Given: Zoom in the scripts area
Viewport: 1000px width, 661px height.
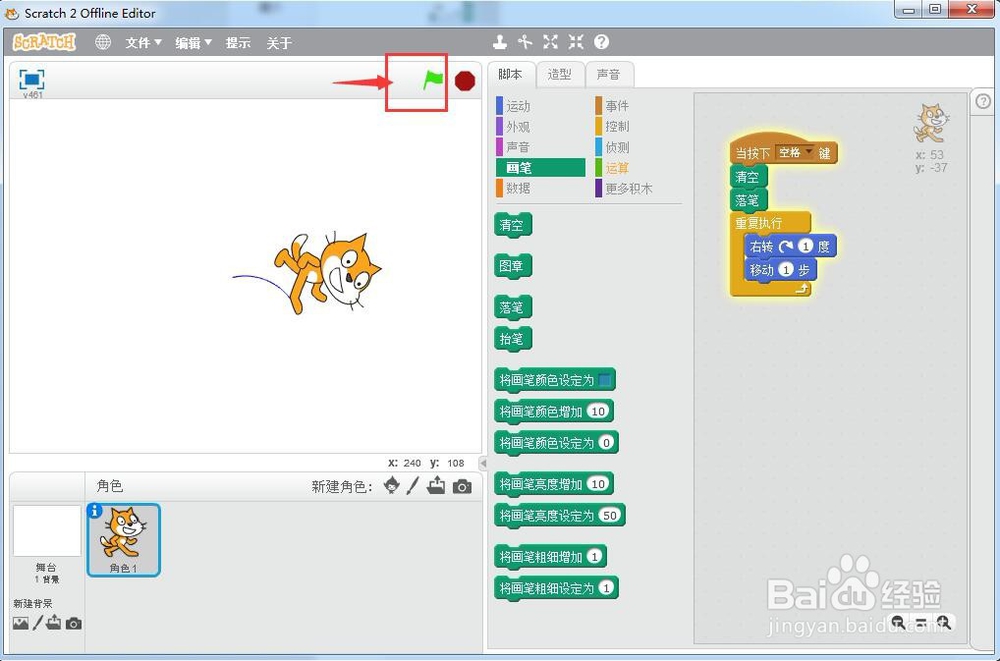Looking at the screenshot, I should pyautogui.click(x=944, y=623).
